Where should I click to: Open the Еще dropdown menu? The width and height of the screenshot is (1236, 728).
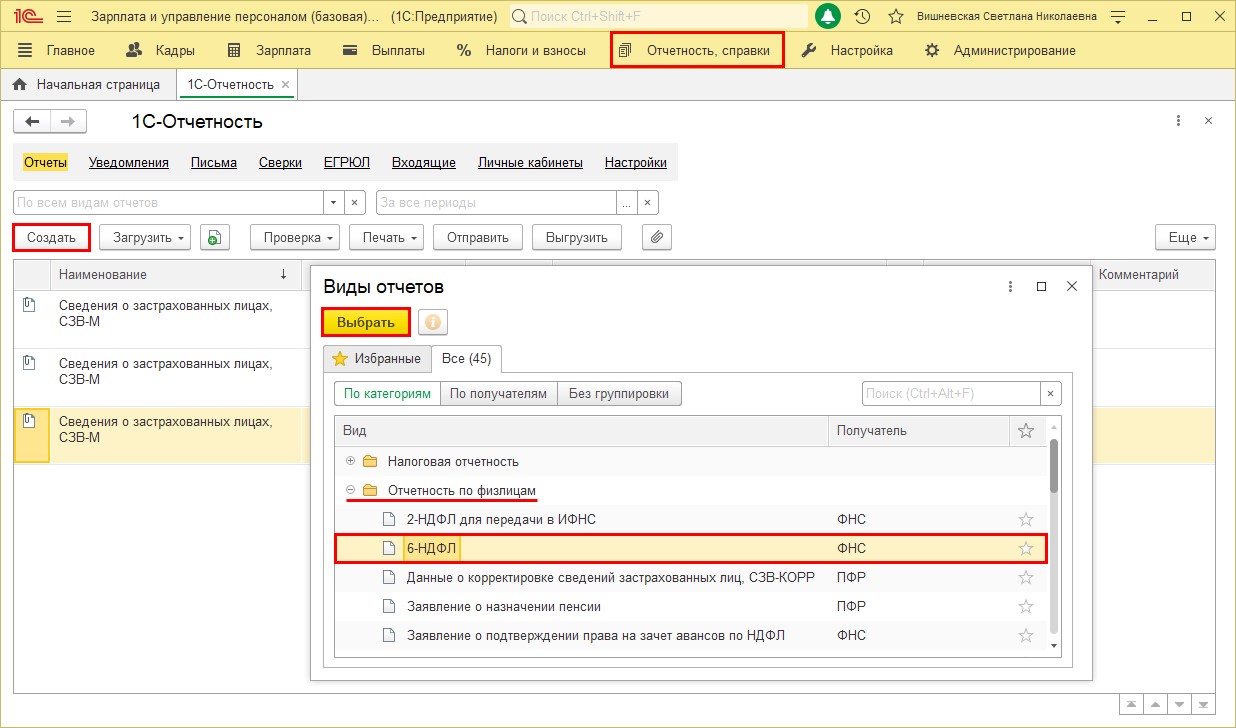[x=1185, y=237]
